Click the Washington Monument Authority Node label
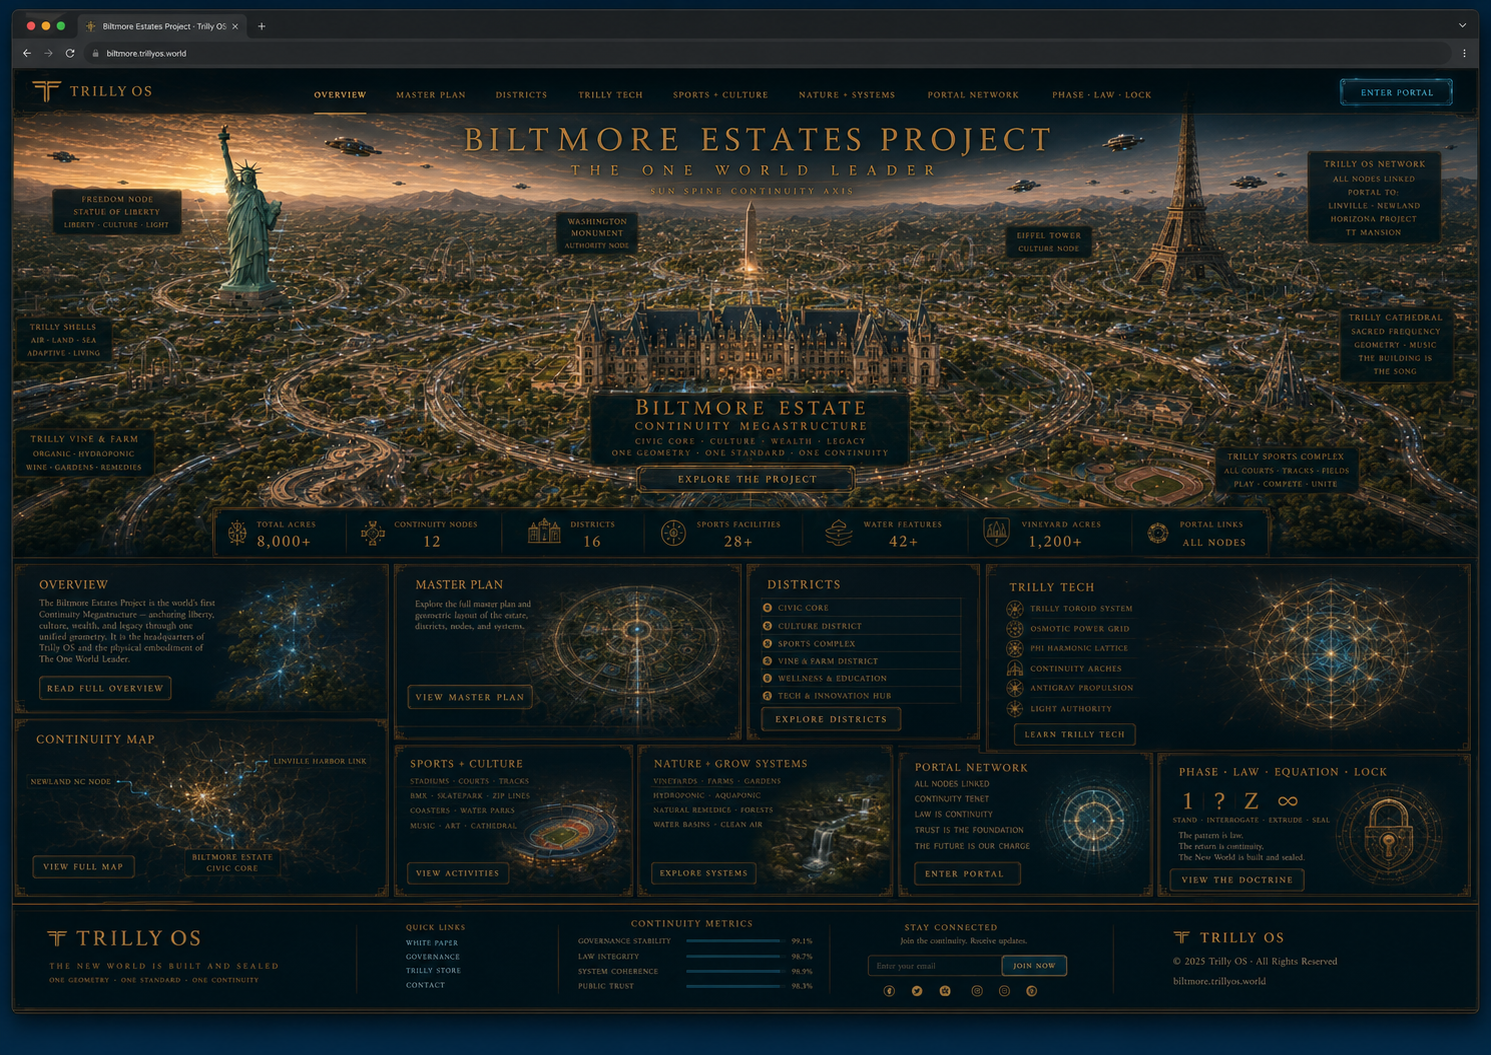Screen dimensions: 1491x1055 click(x=597, y=233)
